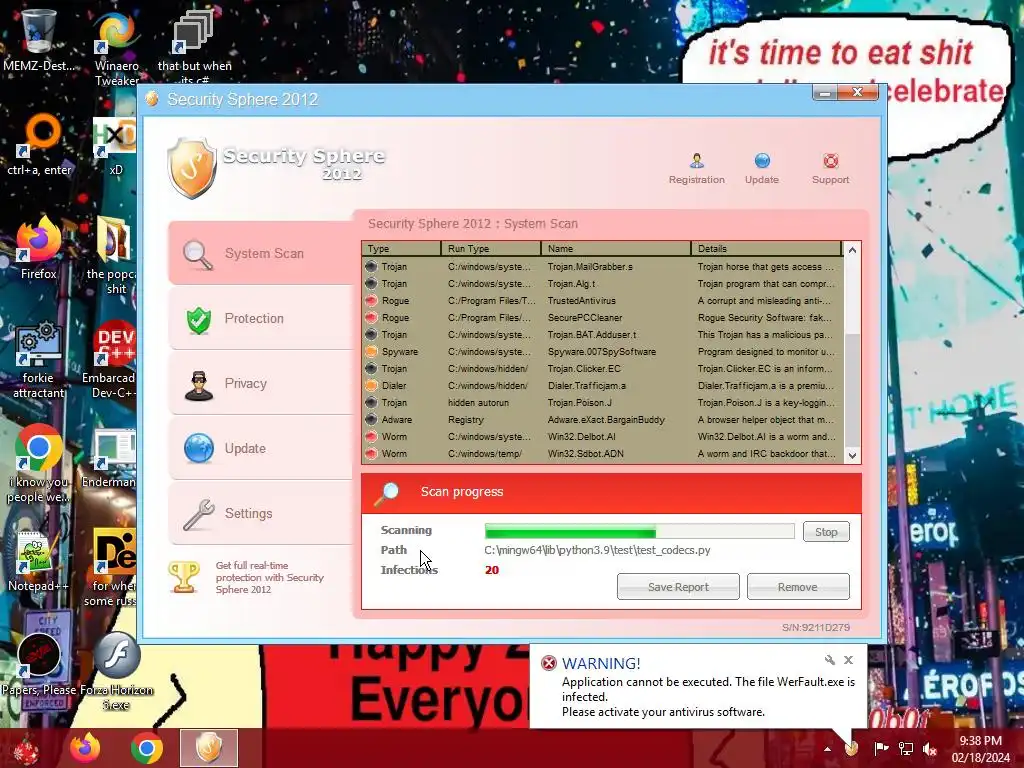Viewport: 1024px width, 768px height.
Task: Select Trojan.BAT.Adduser.t in the list
Action: coord(602,334)
